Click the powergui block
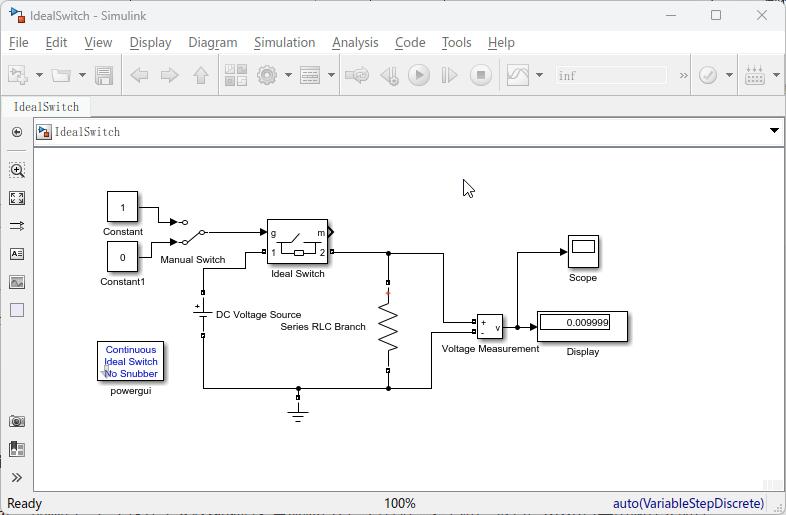786x515 pixels. coord(130,362)
